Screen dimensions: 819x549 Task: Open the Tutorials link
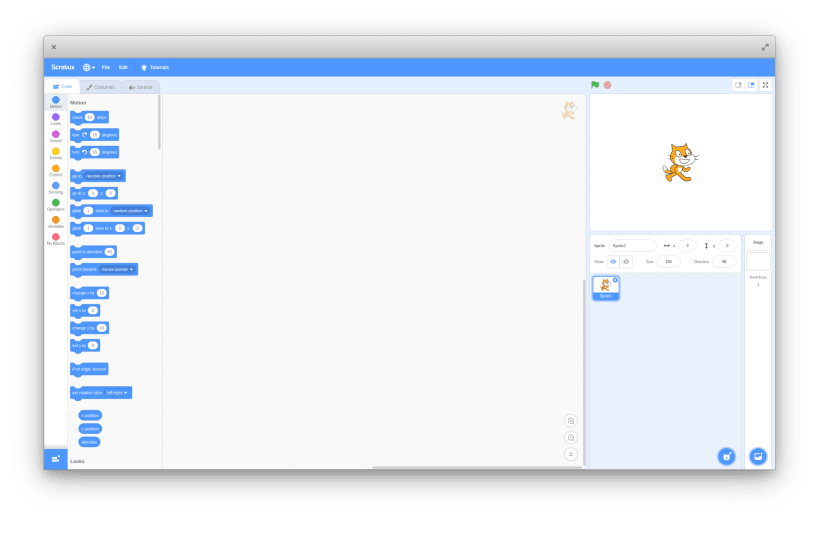coord(155,67)
